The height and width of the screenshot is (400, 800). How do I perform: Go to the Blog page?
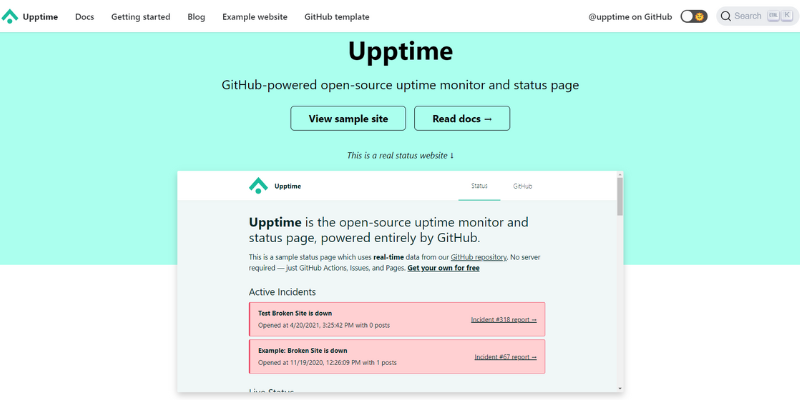point(196,17)
